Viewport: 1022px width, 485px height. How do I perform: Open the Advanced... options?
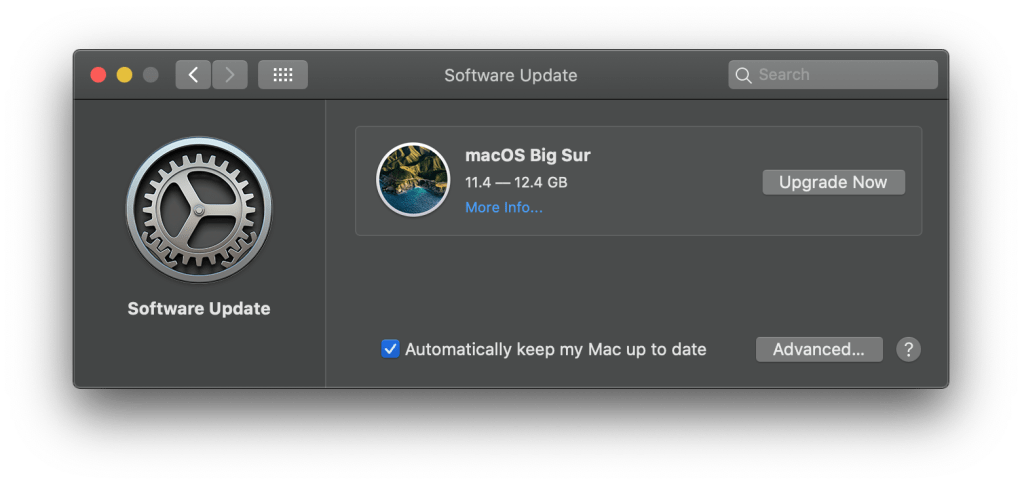point(819,349)
